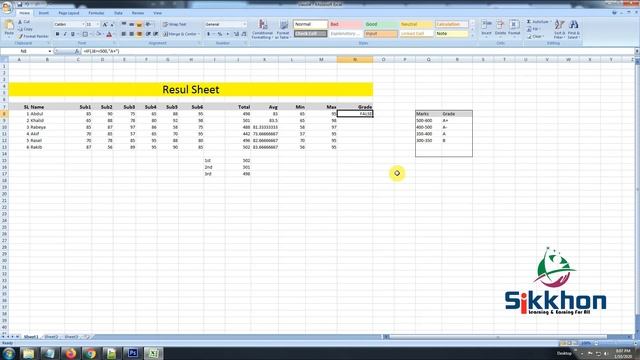Apply the Bad cell style swatch
640x360 pixels.
[x=345, y=24]
